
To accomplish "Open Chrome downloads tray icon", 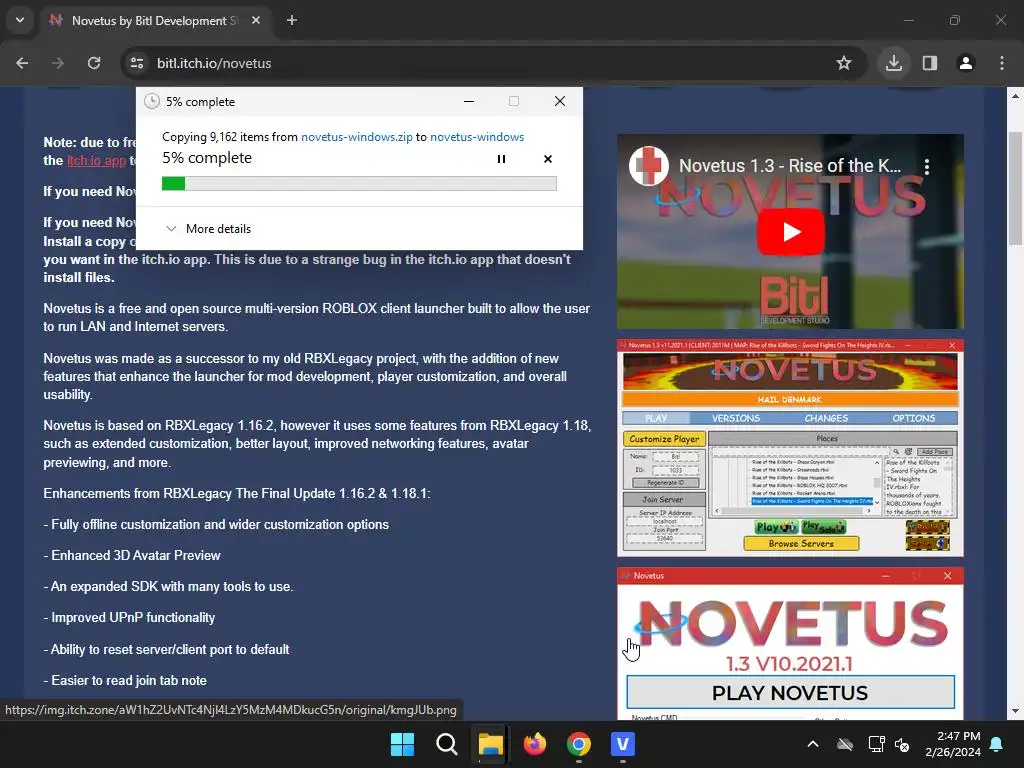I will [x=894, y=63].
